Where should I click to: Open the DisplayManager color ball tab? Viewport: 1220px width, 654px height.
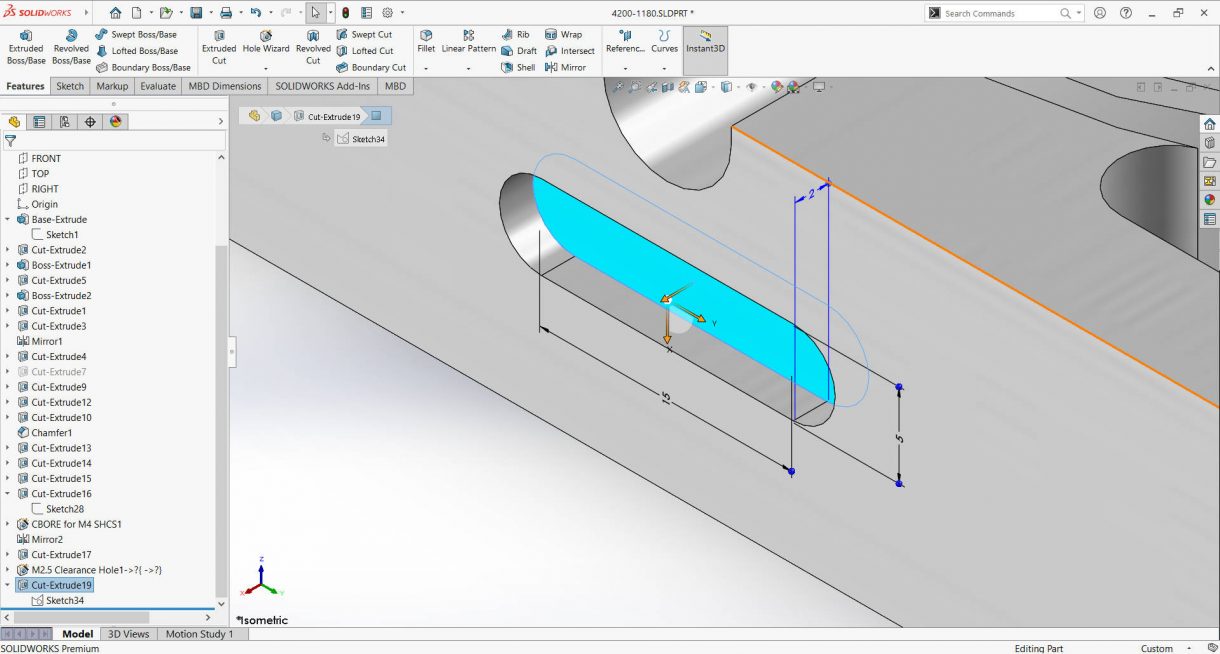click(115, 122)
